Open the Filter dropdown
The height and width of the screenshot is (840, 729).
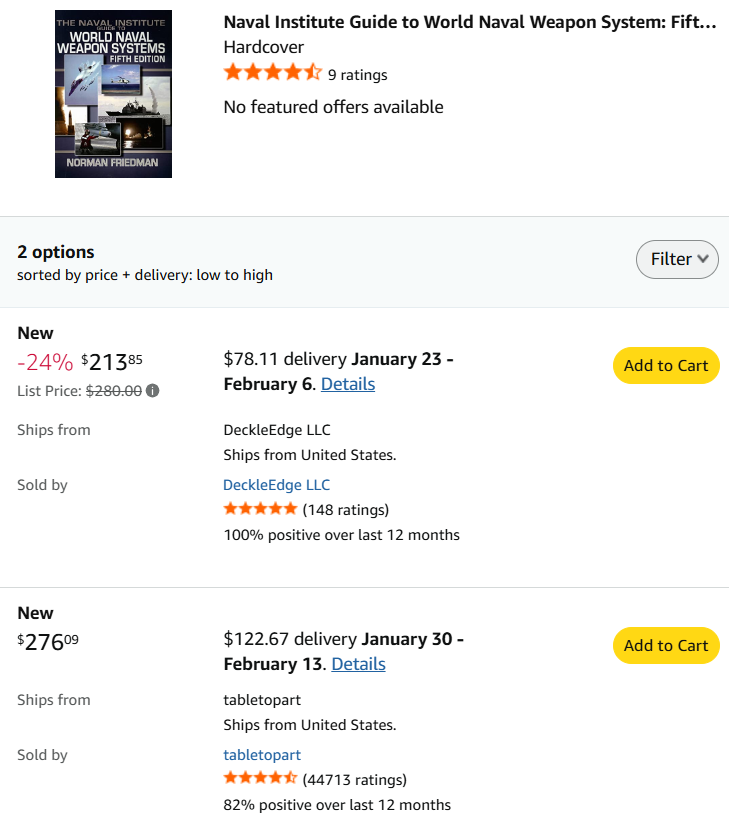[677, 259]
